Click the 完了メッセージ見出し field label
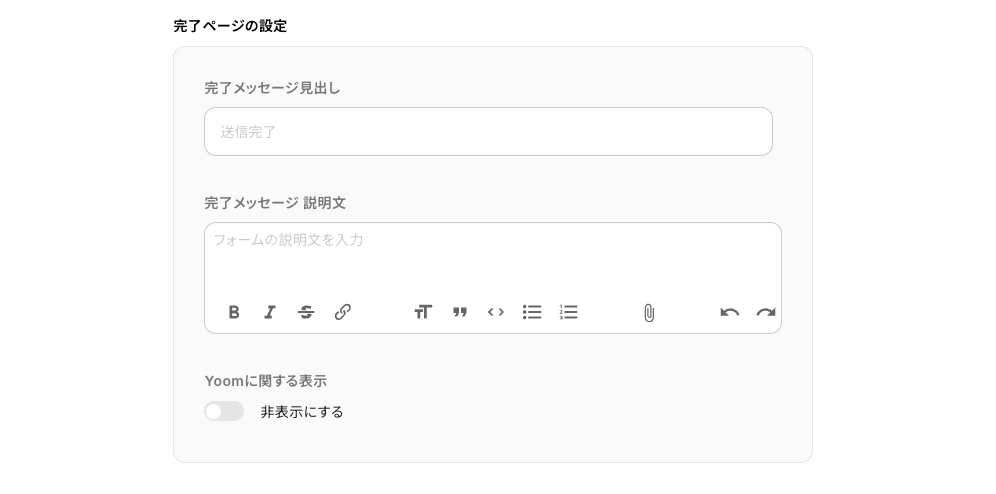Image resolution: width=996 pixels, height=494 pixels. tap(272, 88)
